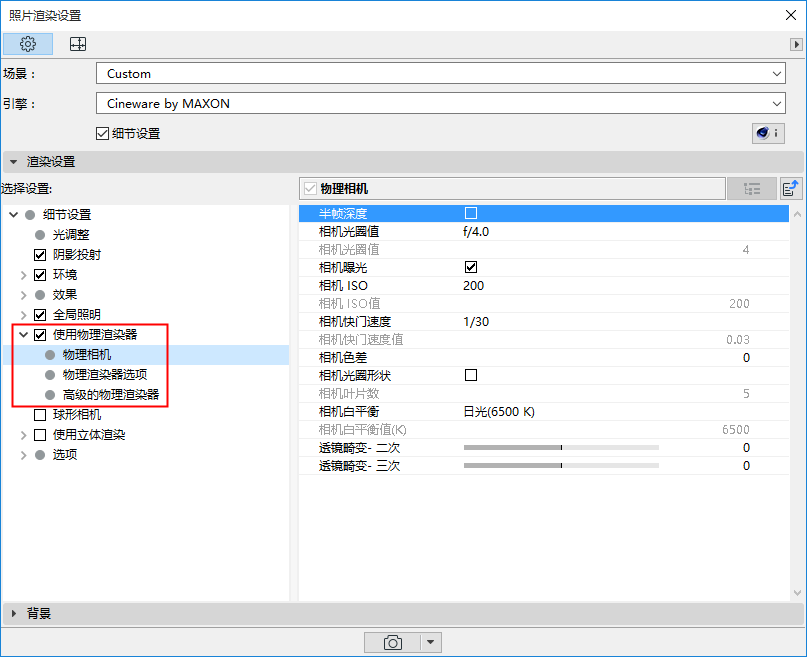The width and height of the screenshot is (807, 657).
Task: Toggle the 细节设置 checkbox under engine
Action: tap(102, 134)
